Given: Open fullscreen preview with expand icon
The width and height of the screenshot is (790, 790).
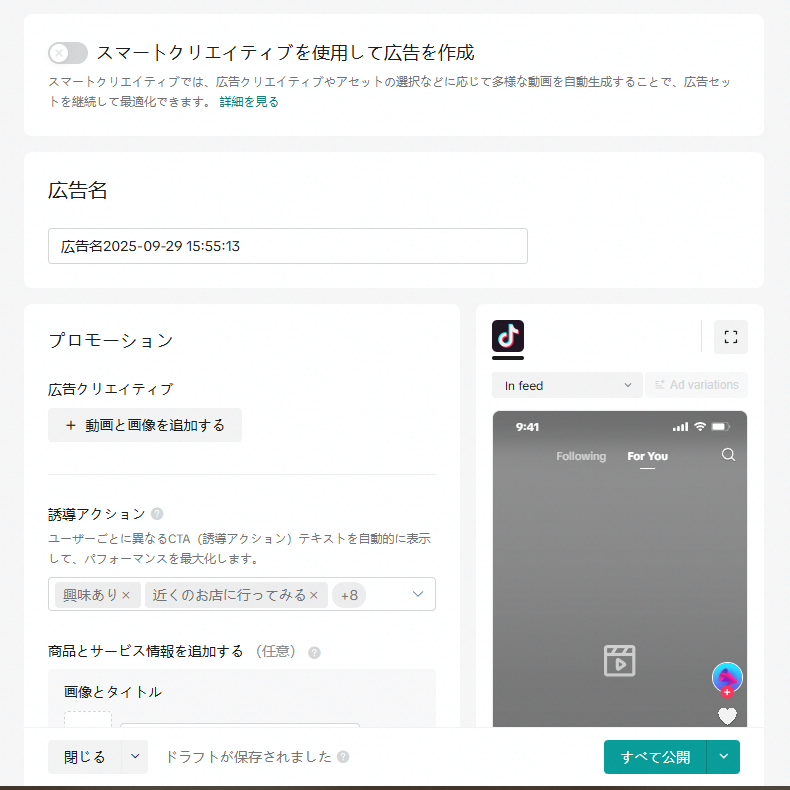Looking at the screenshot, I should coord(730,337).
